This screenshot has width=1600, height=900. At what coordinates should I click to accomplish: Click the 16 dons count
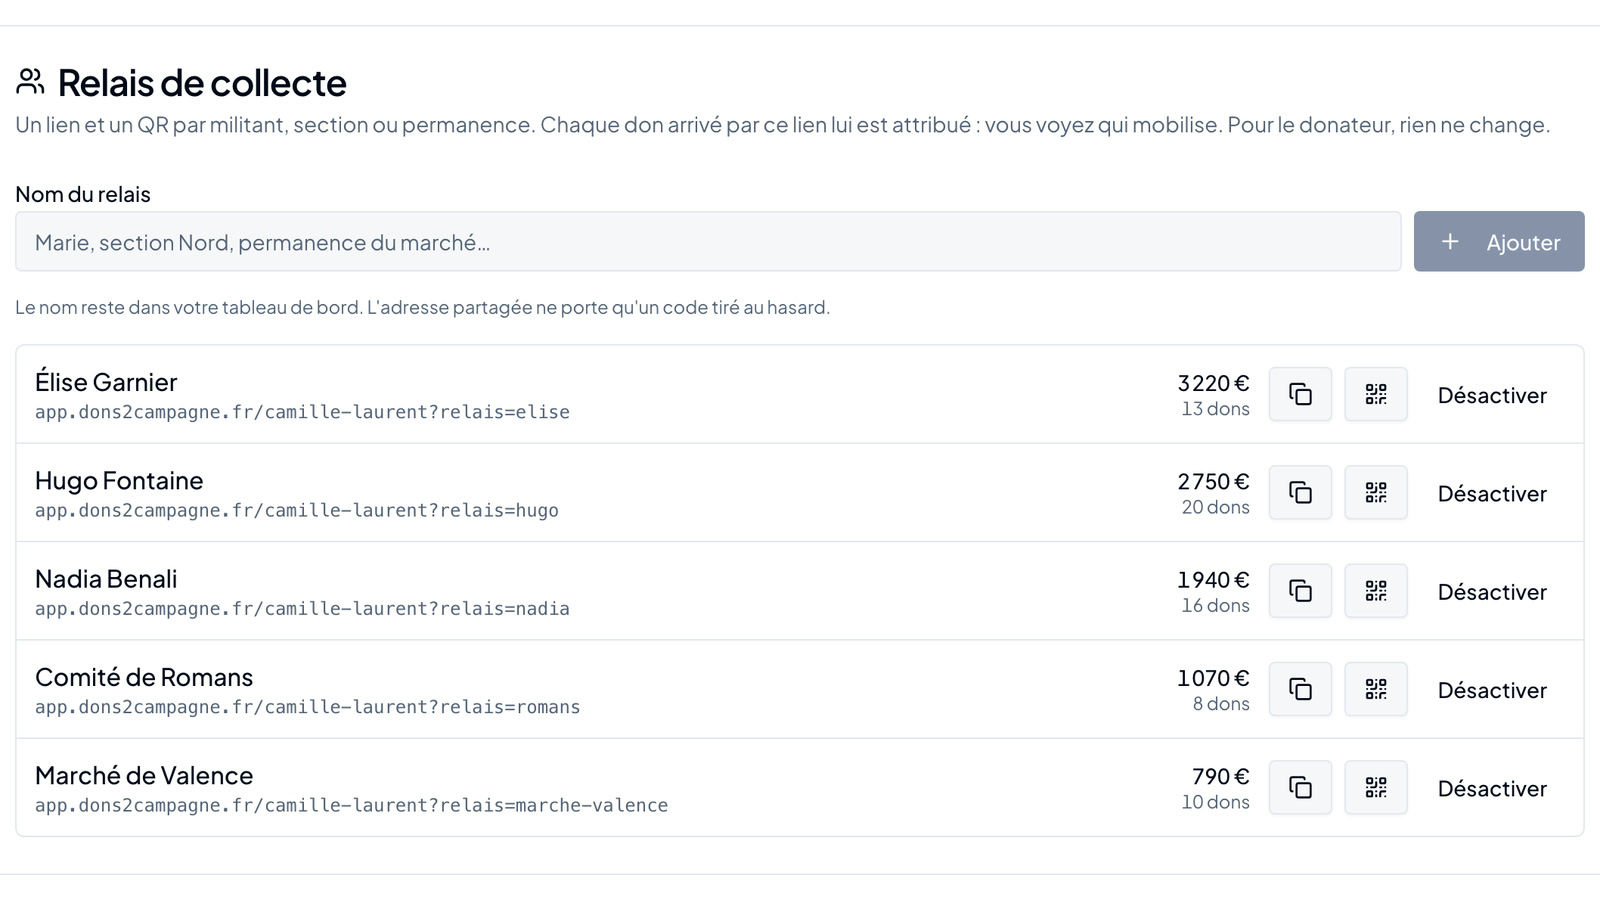pyautogui.click(x=1215, y=605)
